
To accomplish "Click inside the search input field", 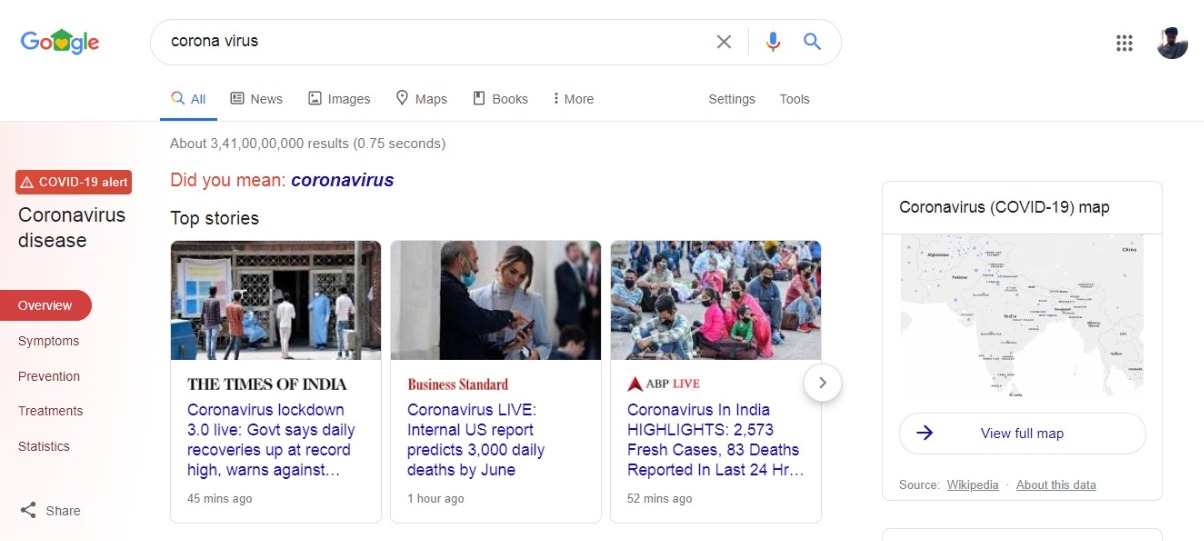I will pos(430,42).
